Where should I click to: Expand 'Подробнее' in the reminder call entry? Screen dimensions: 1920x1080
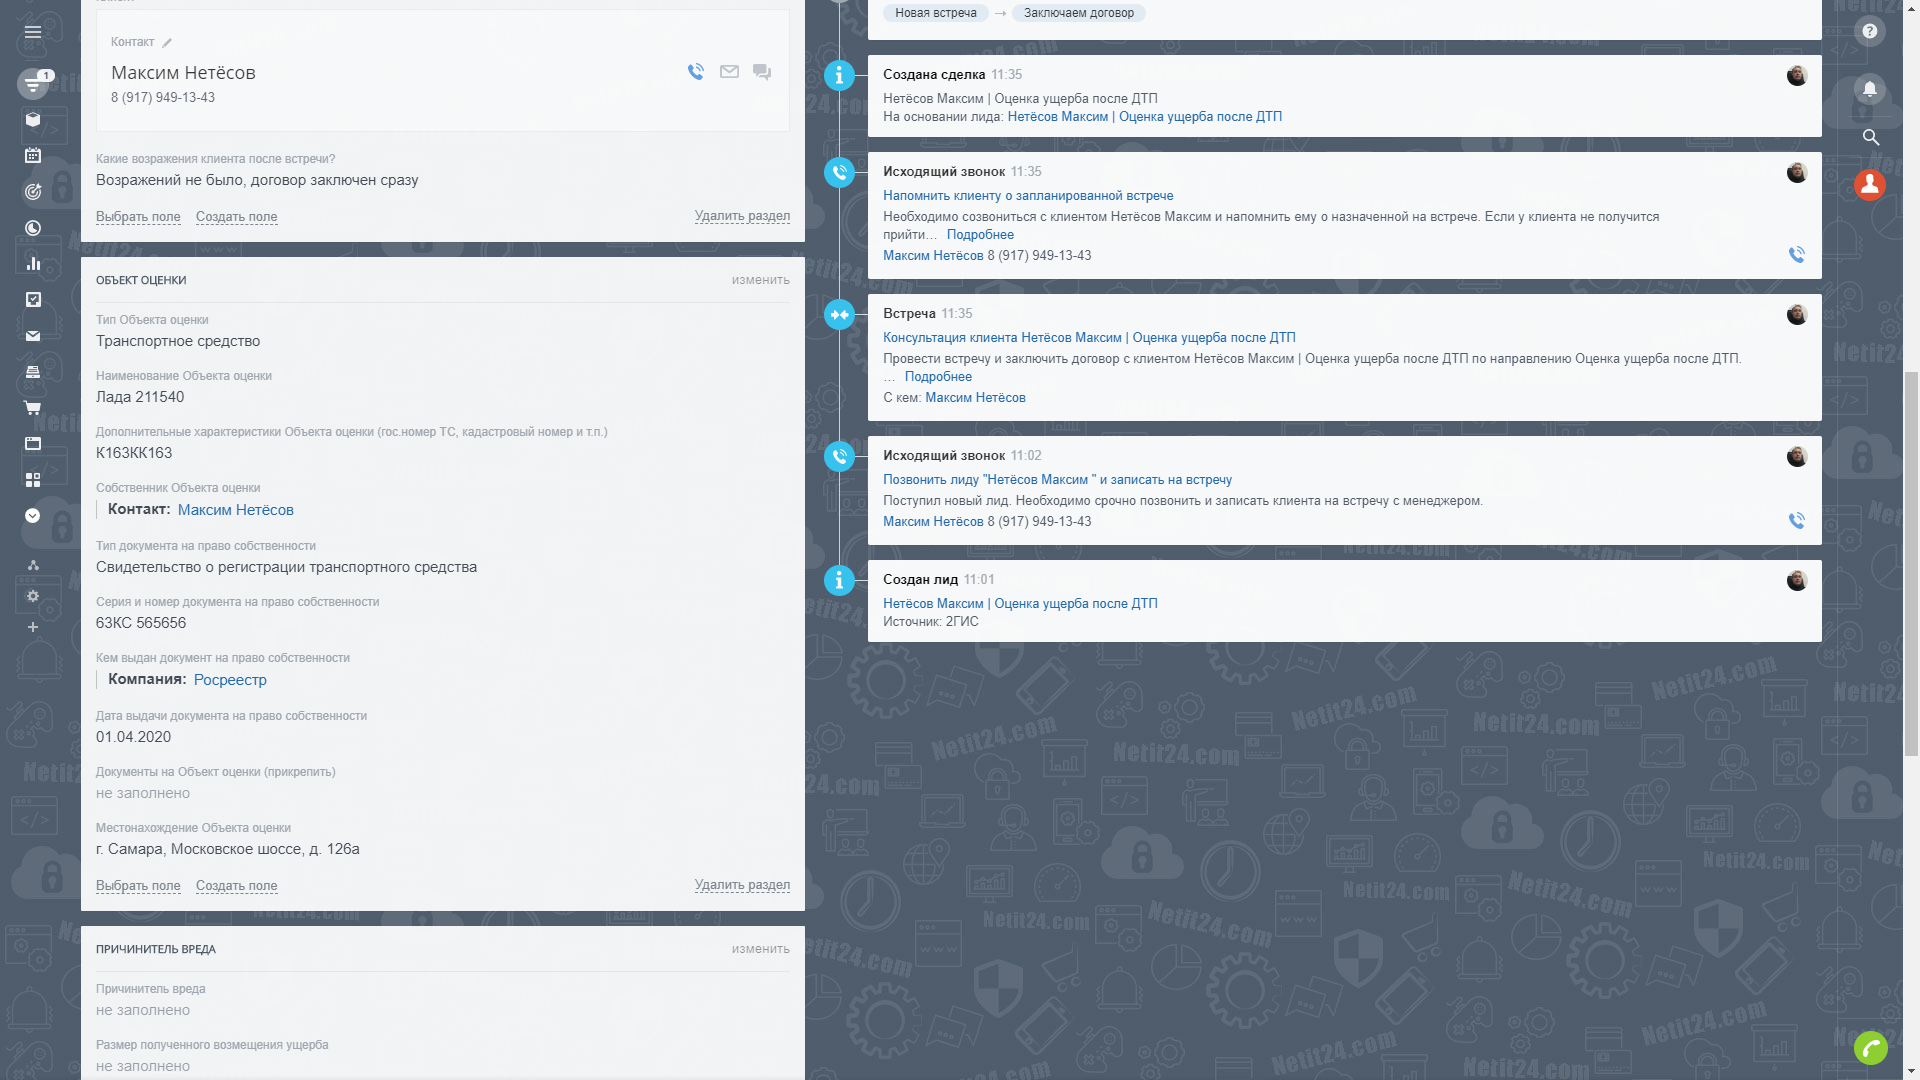coord(980,235)
